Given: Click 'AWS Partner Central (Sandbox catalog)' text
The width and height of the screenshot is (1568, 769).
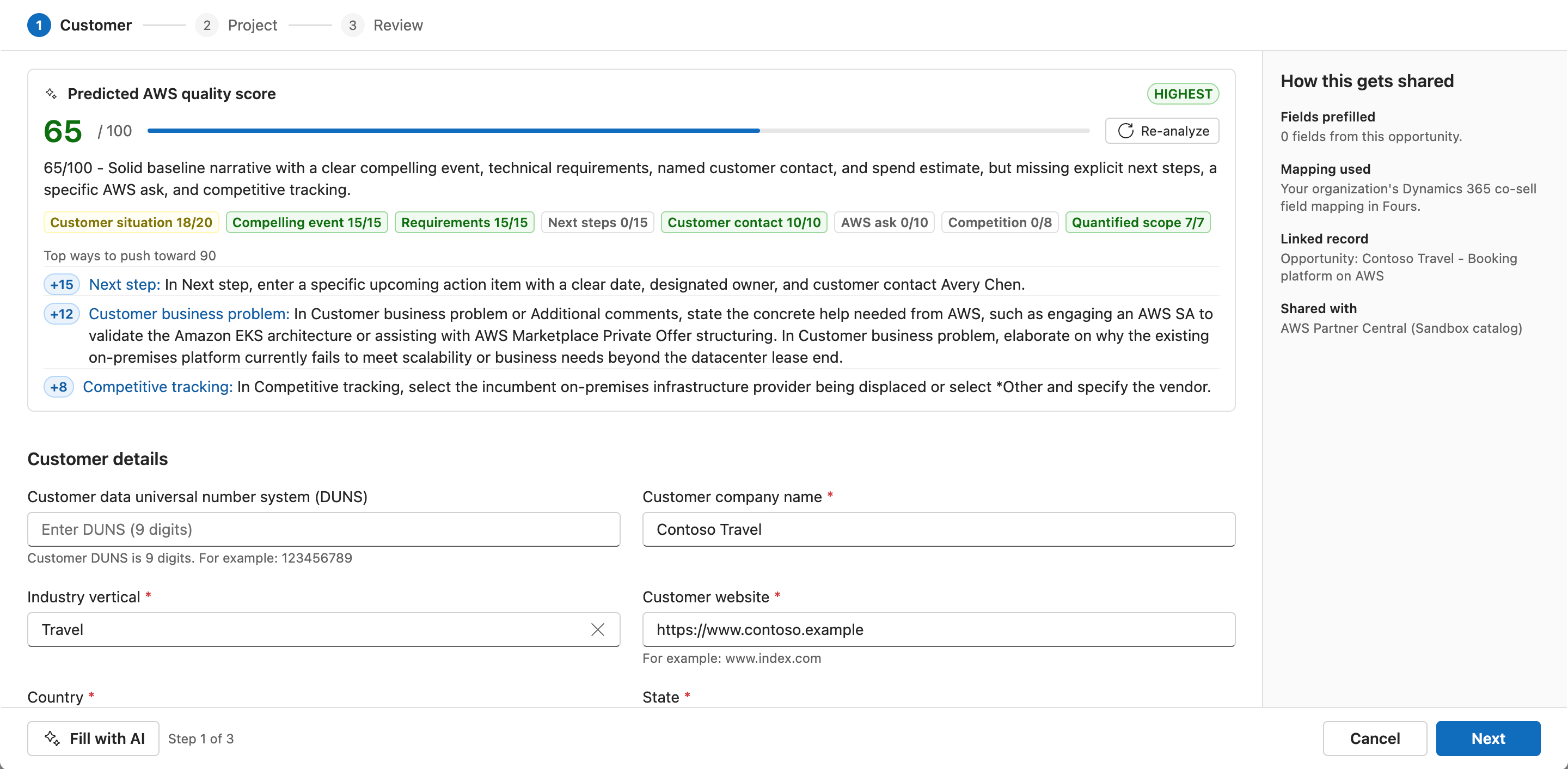Looking at the screenshot, I should tap(1401, 328).
